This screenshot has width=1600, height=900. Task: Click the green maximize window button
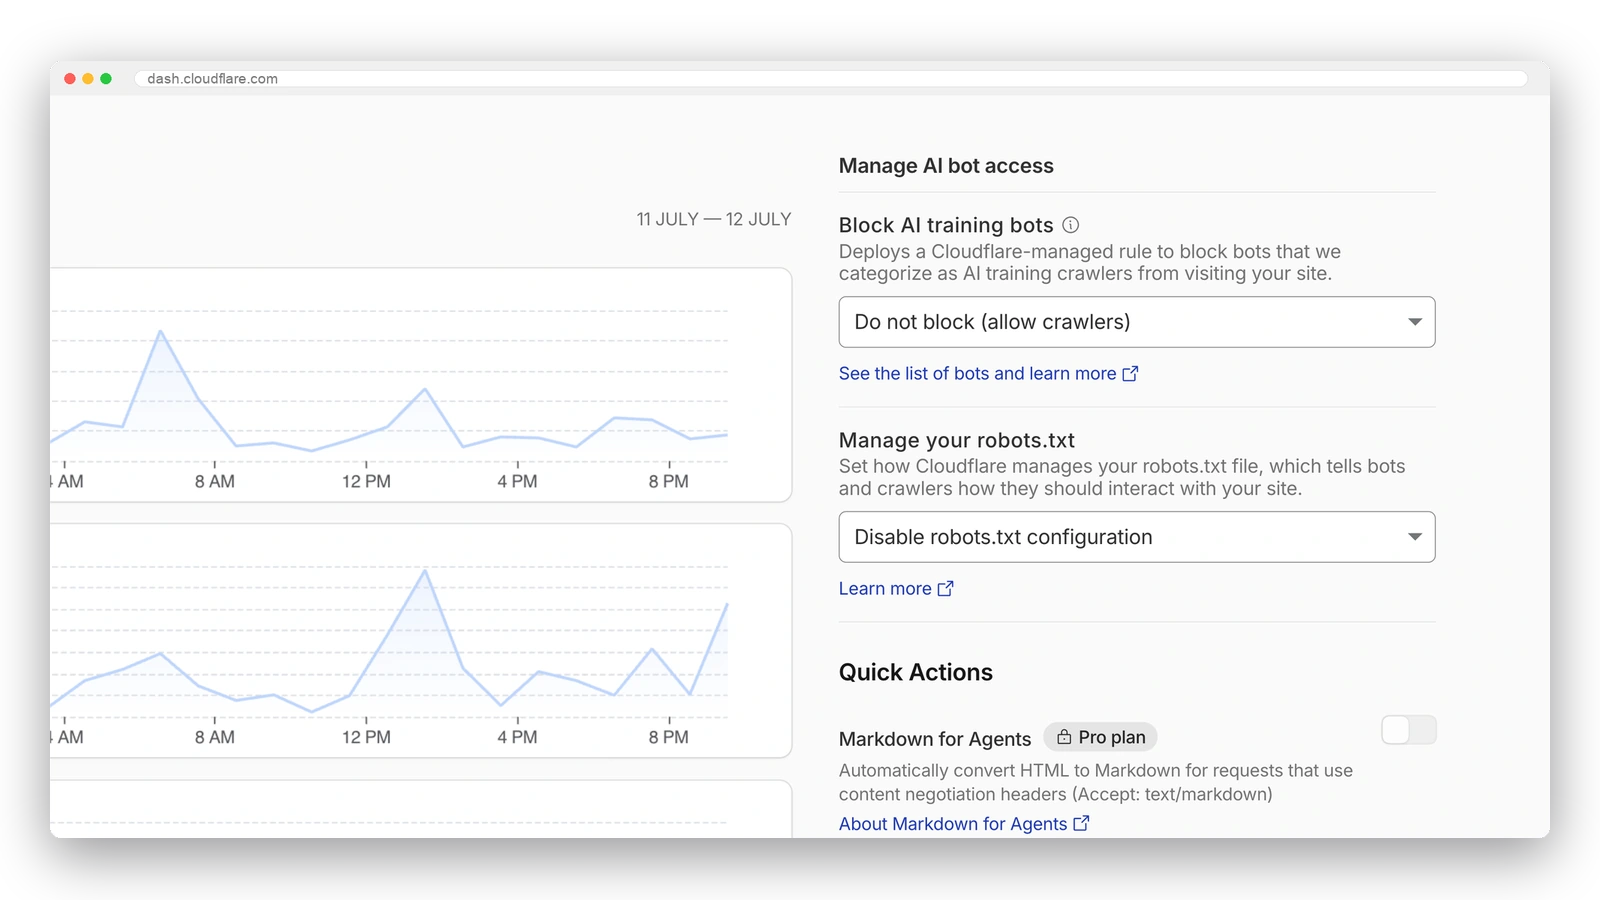(106, 78)
